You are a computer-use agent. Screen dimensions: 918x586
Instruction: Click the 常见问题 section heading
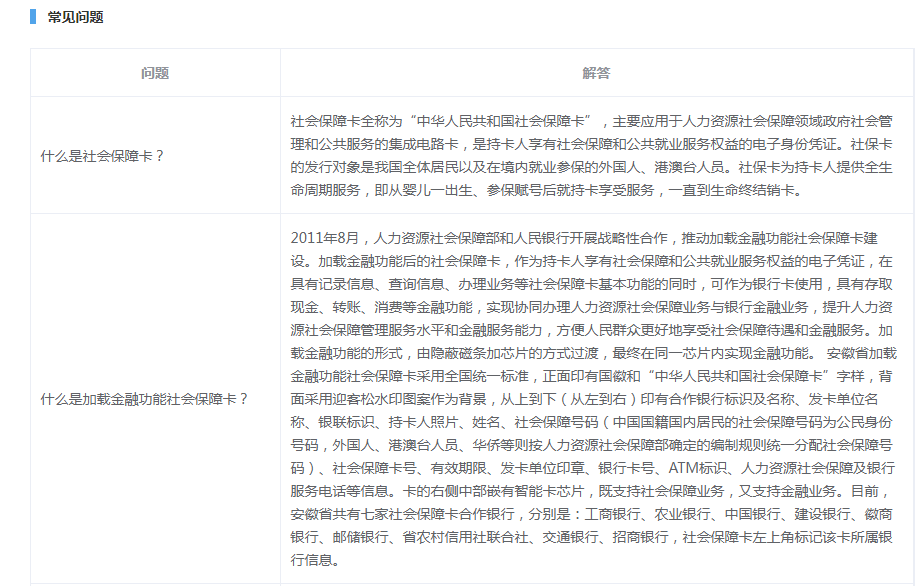tap(75, 17)
